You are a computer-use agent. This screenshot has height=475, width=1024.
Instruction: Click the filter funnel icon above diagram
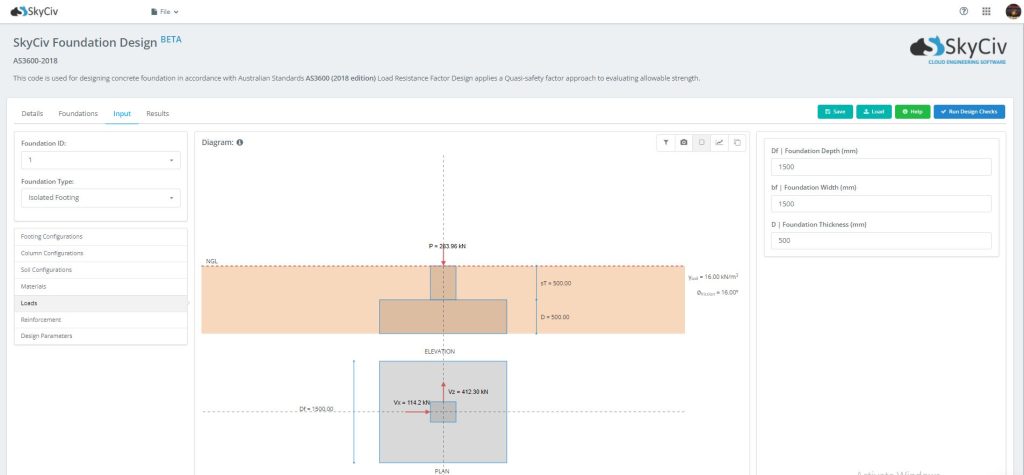[665, 142]
